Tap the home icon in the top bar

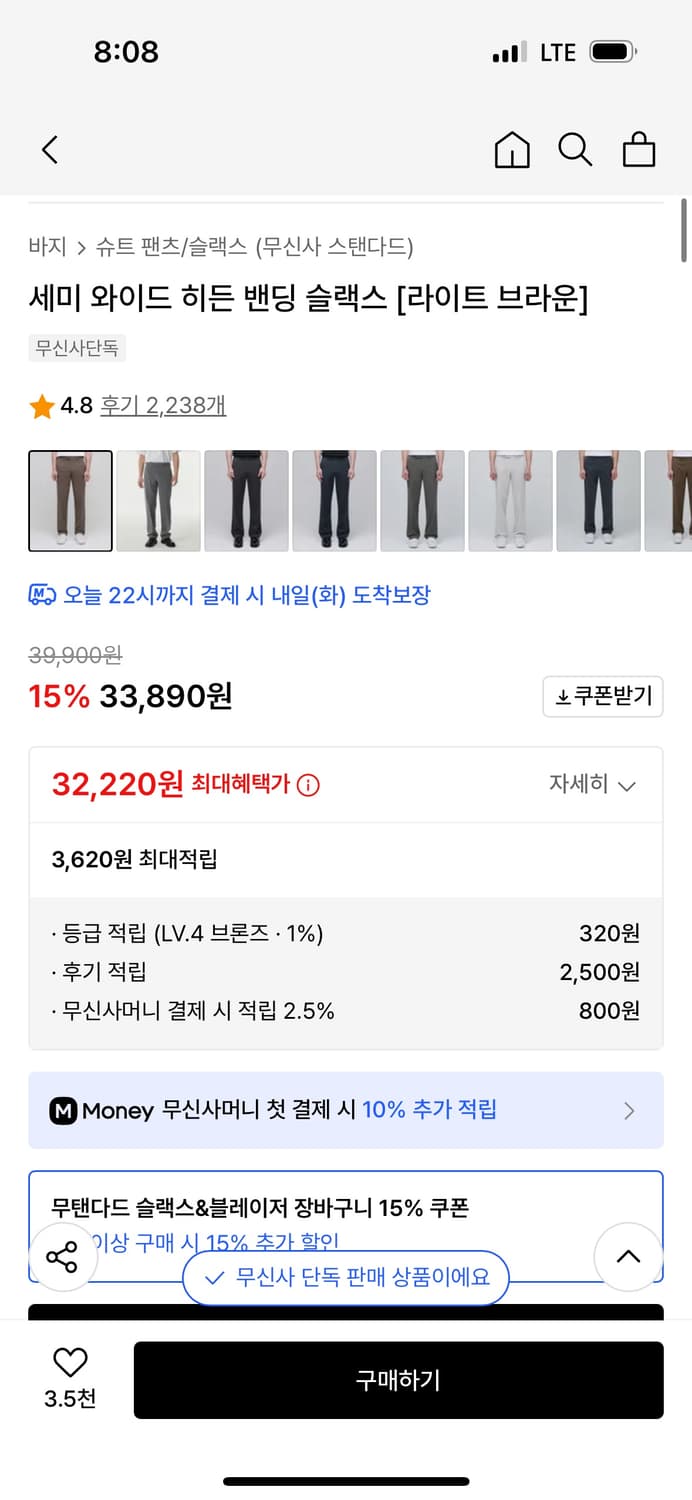point(512,149)
